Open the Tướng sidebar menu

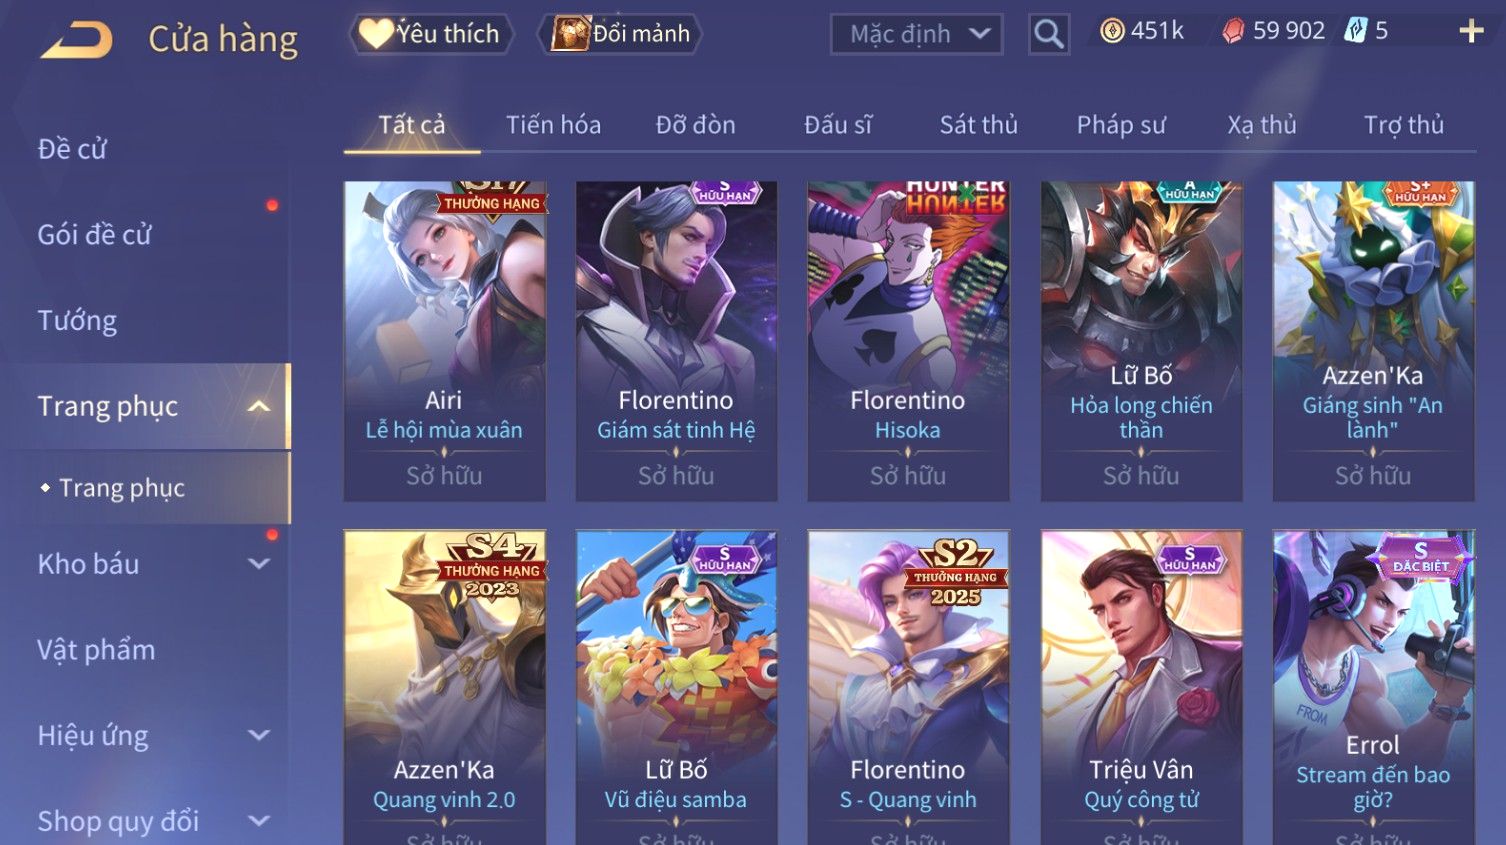(x=77, y=320)
